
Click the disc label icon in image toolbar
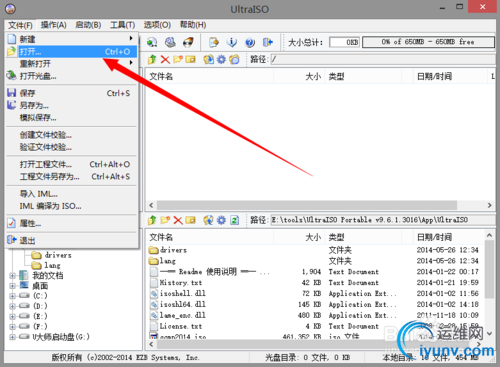(234, 60)
